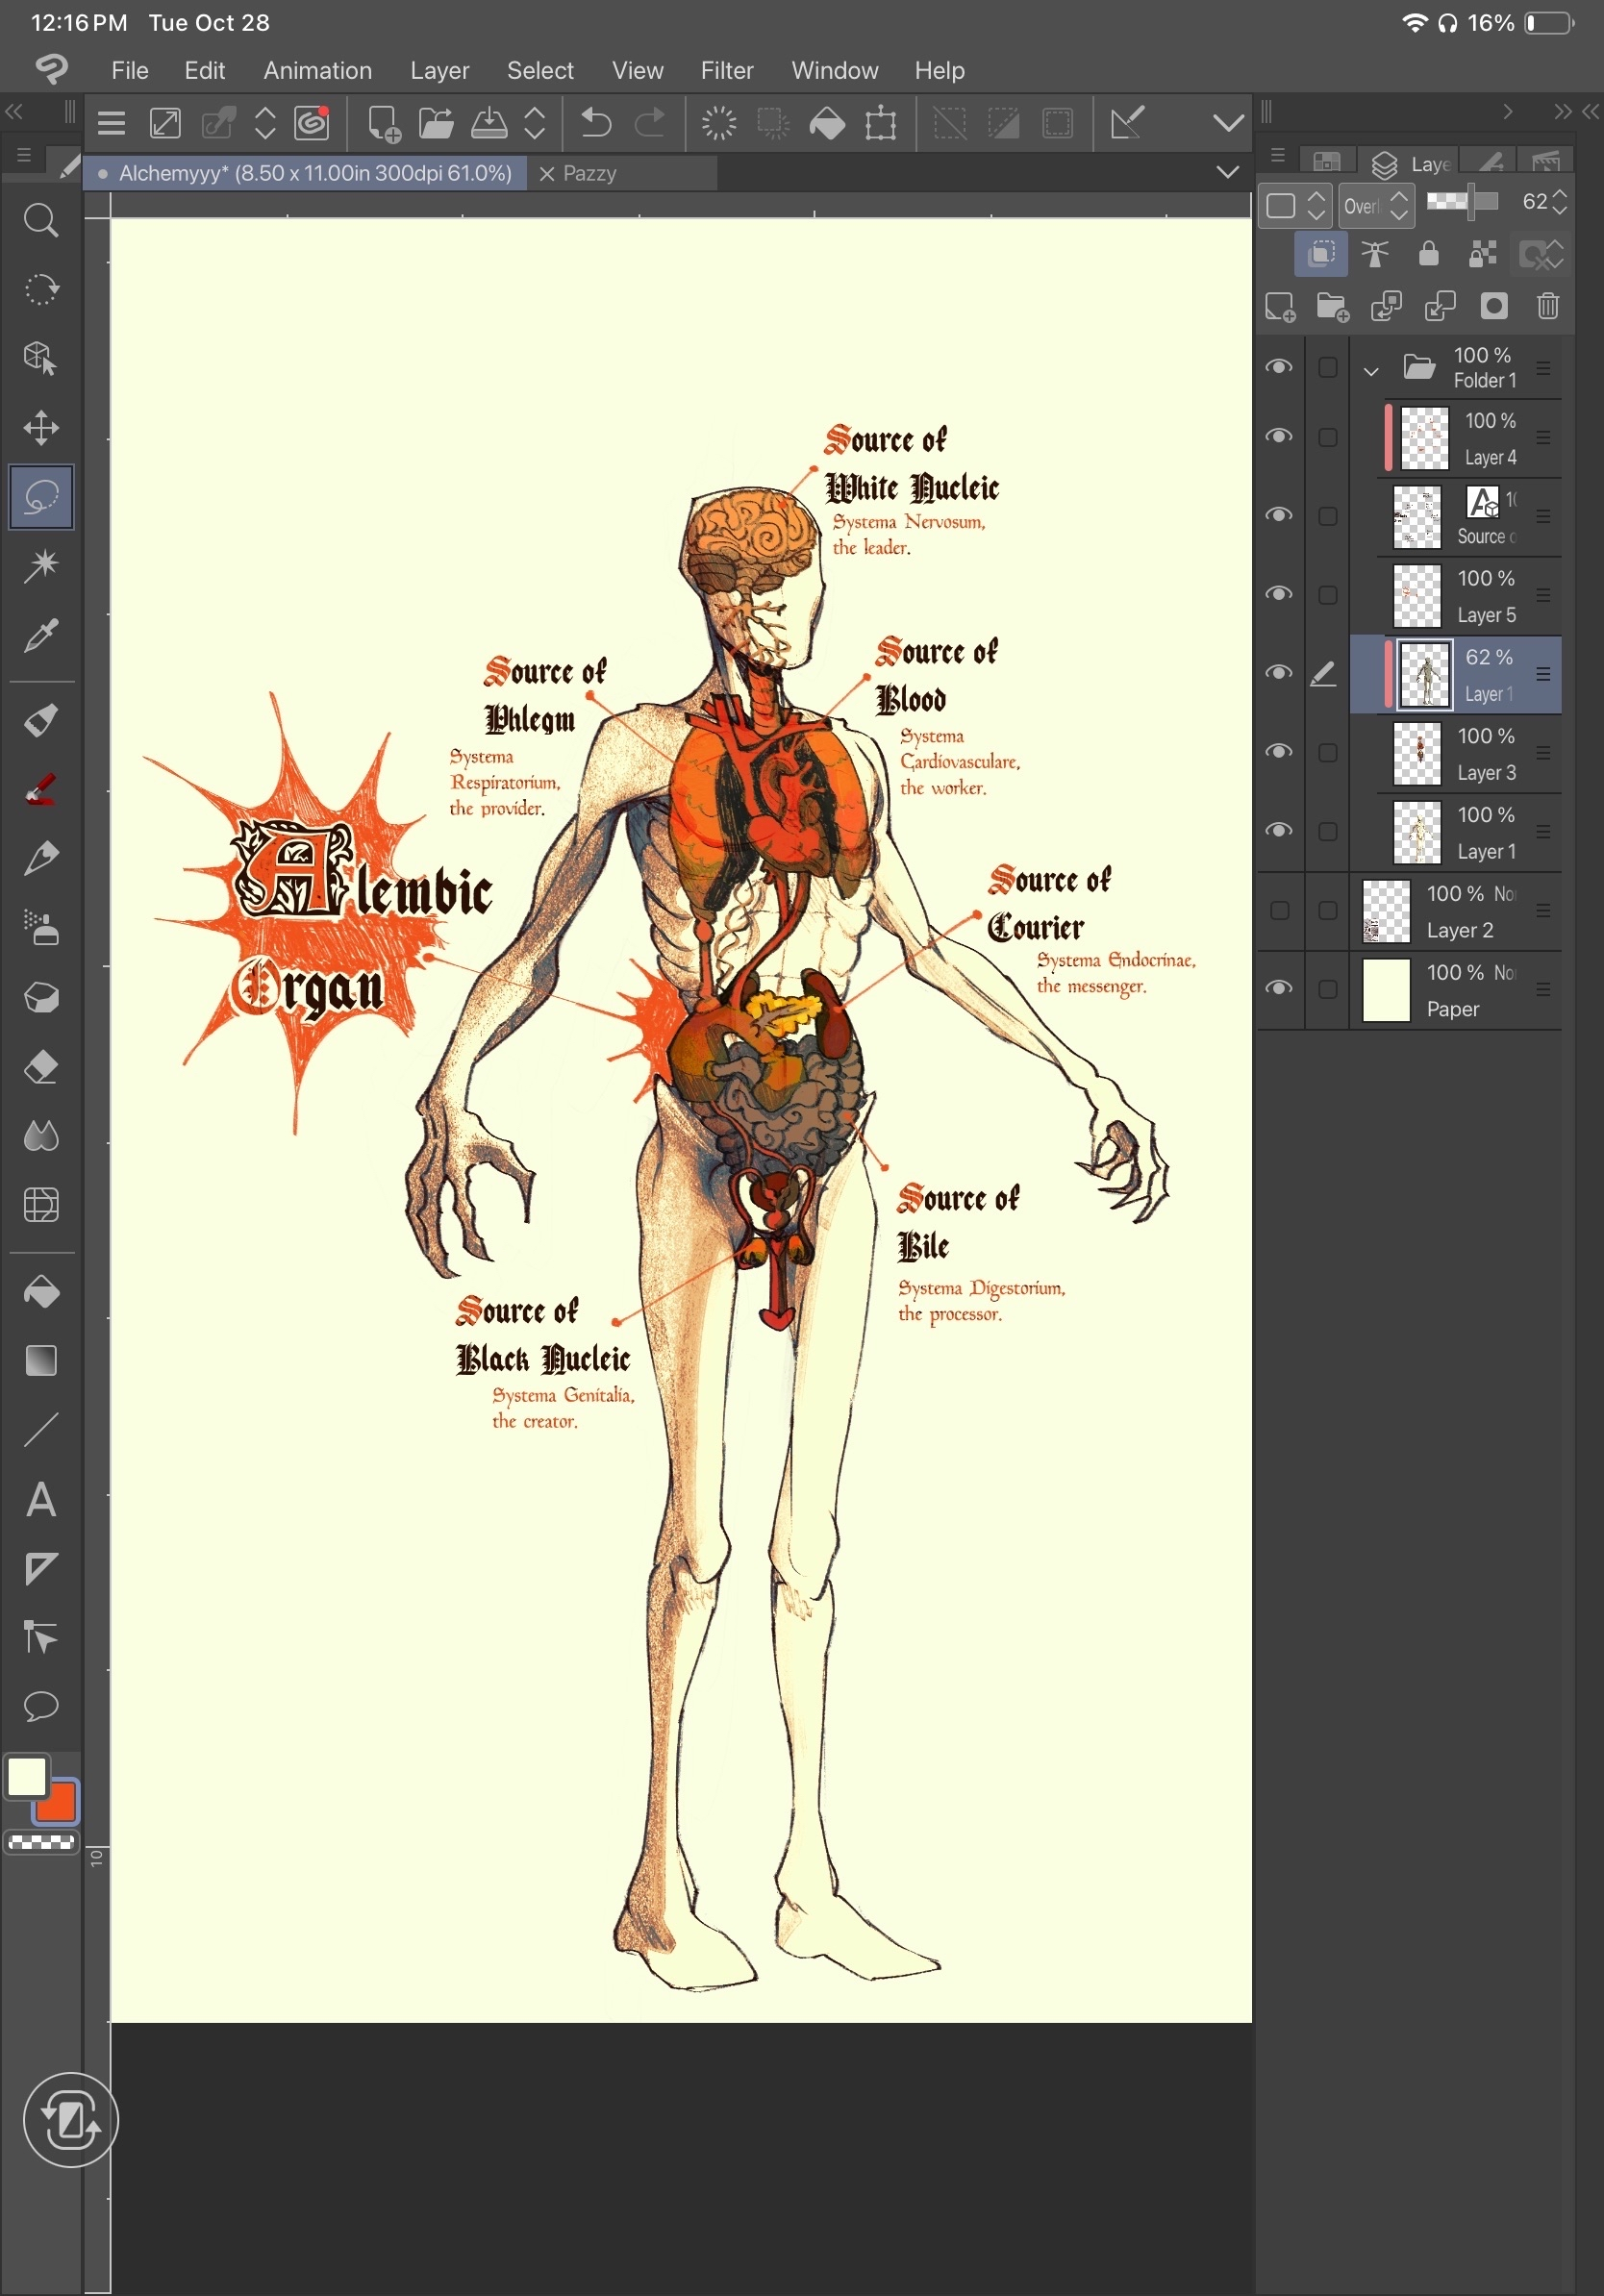The width and height of the screenshot is (1604, 2296).
Task: Click the Delete layer trash icon
Action: click(1547, 306)
